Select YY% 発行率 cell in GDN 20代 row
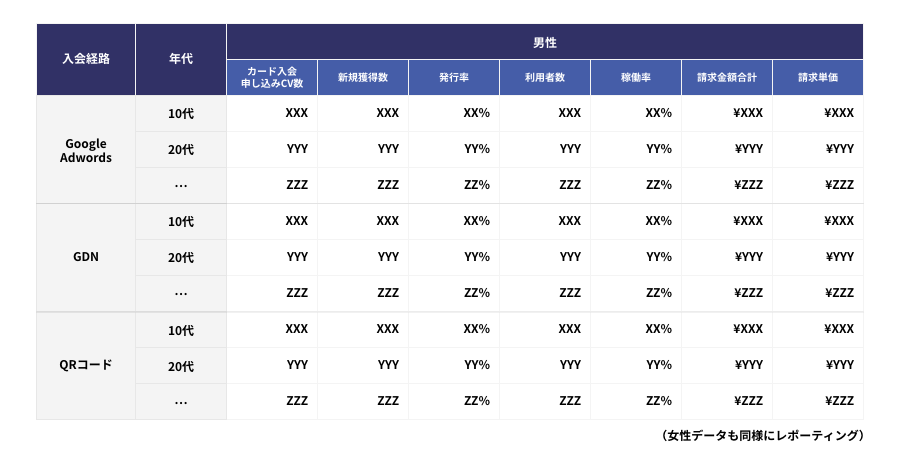The width and height of the screenshot is (900, 460). pos(454,257)
